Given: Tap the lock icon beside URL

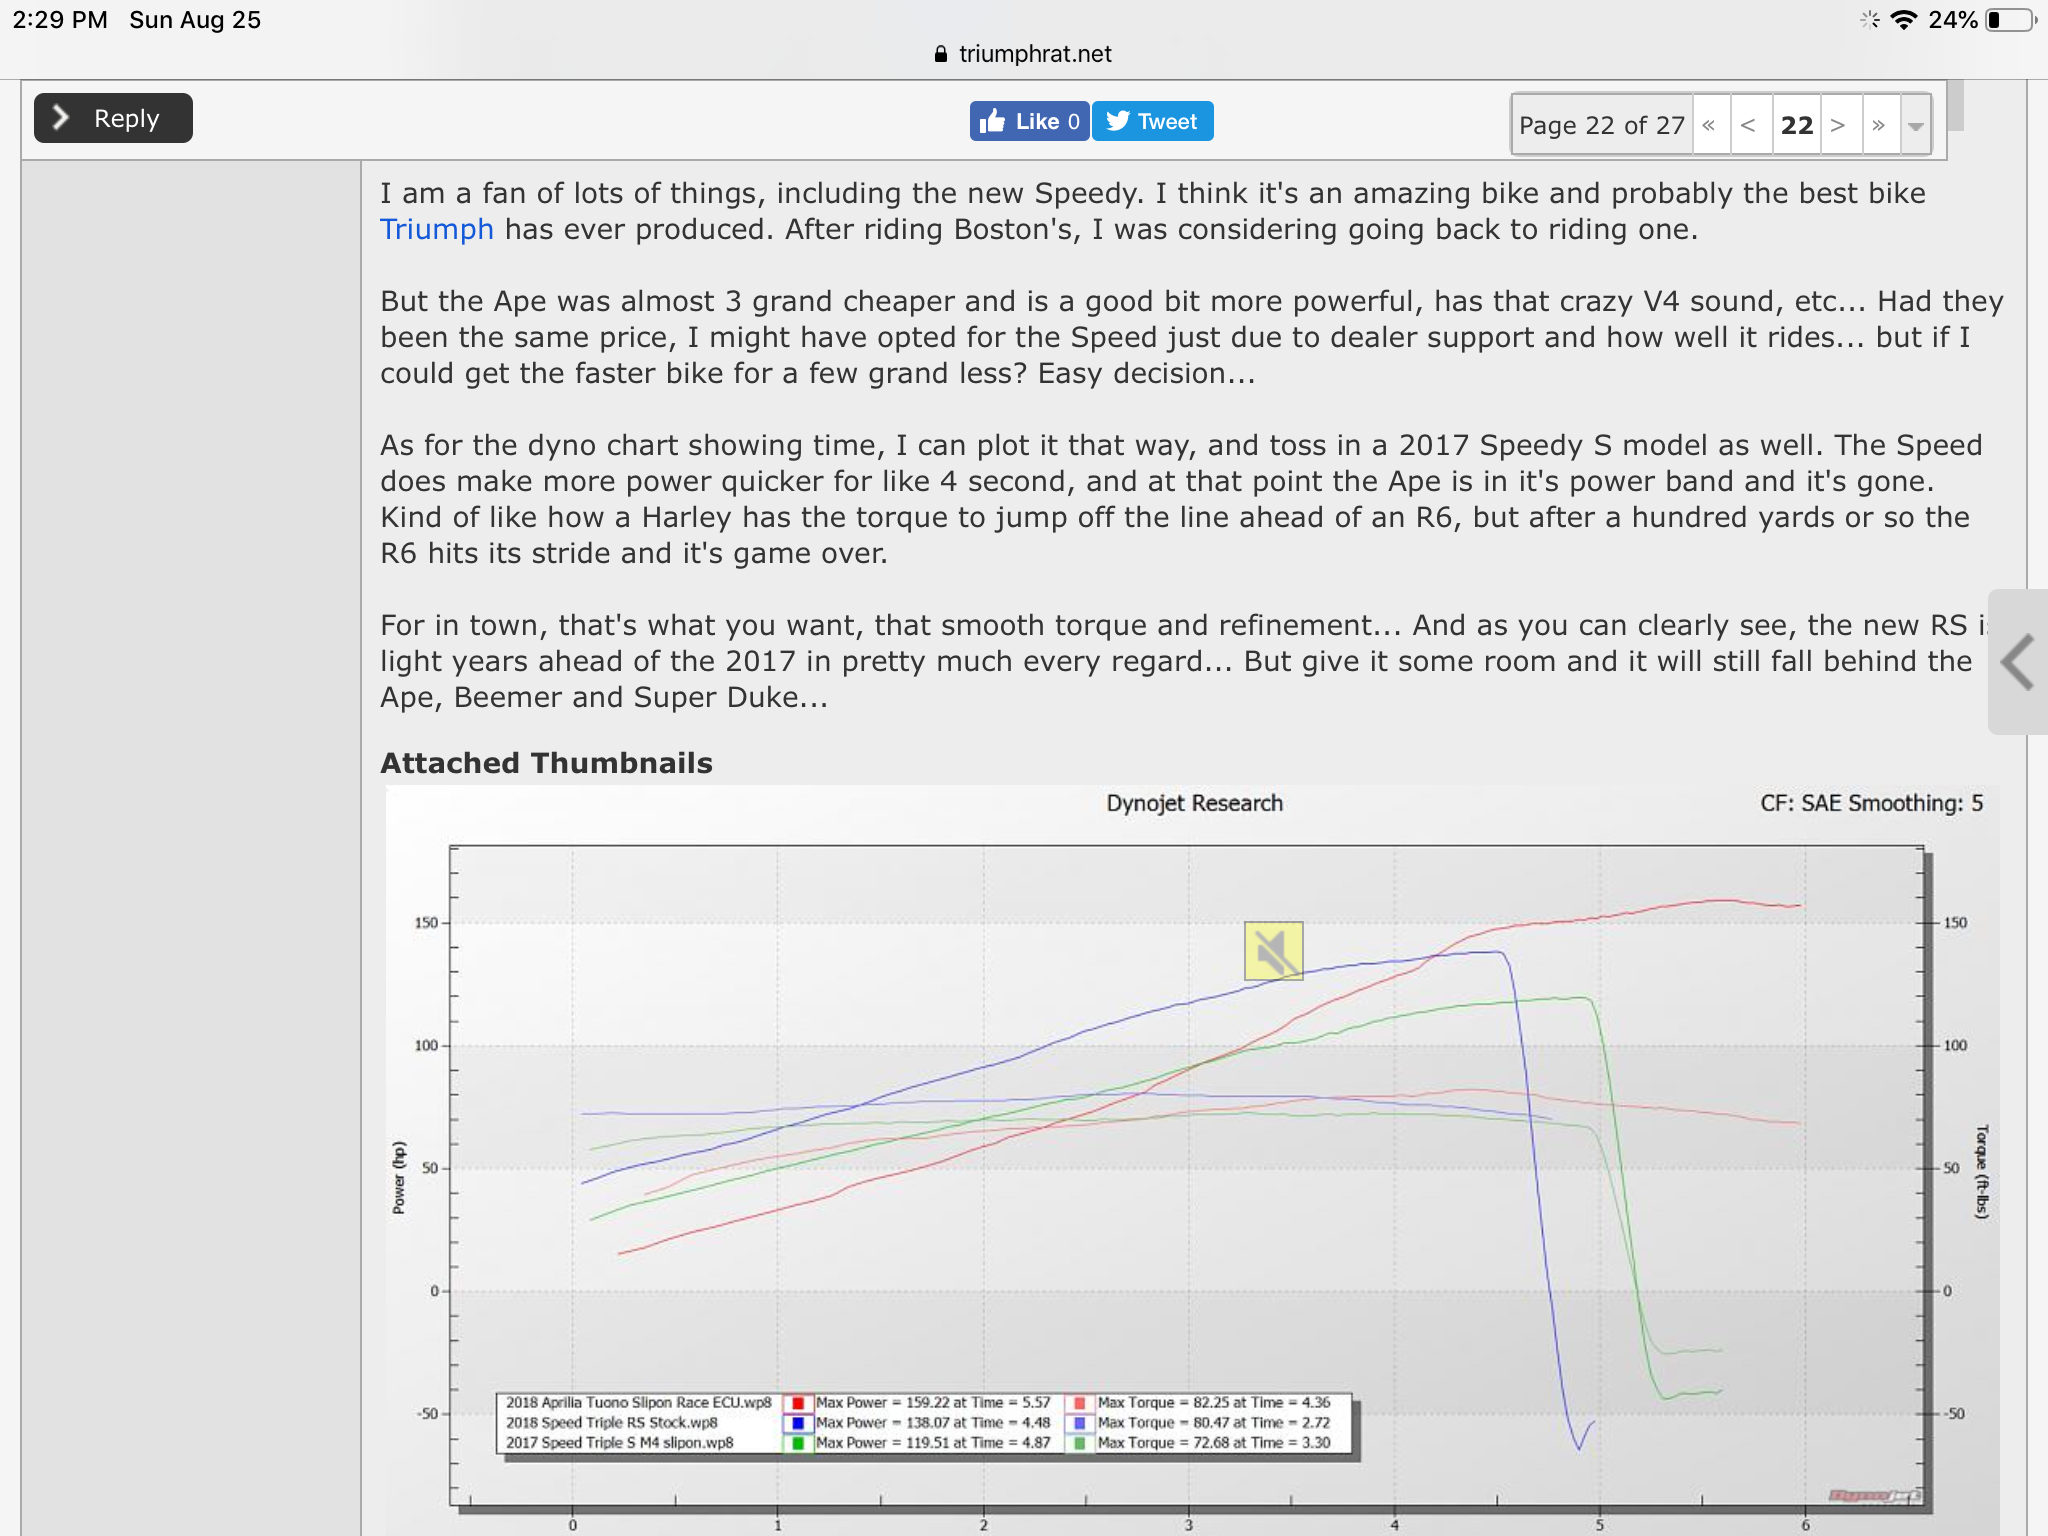Looking at the screenshot, I should [x=940, y=54].
